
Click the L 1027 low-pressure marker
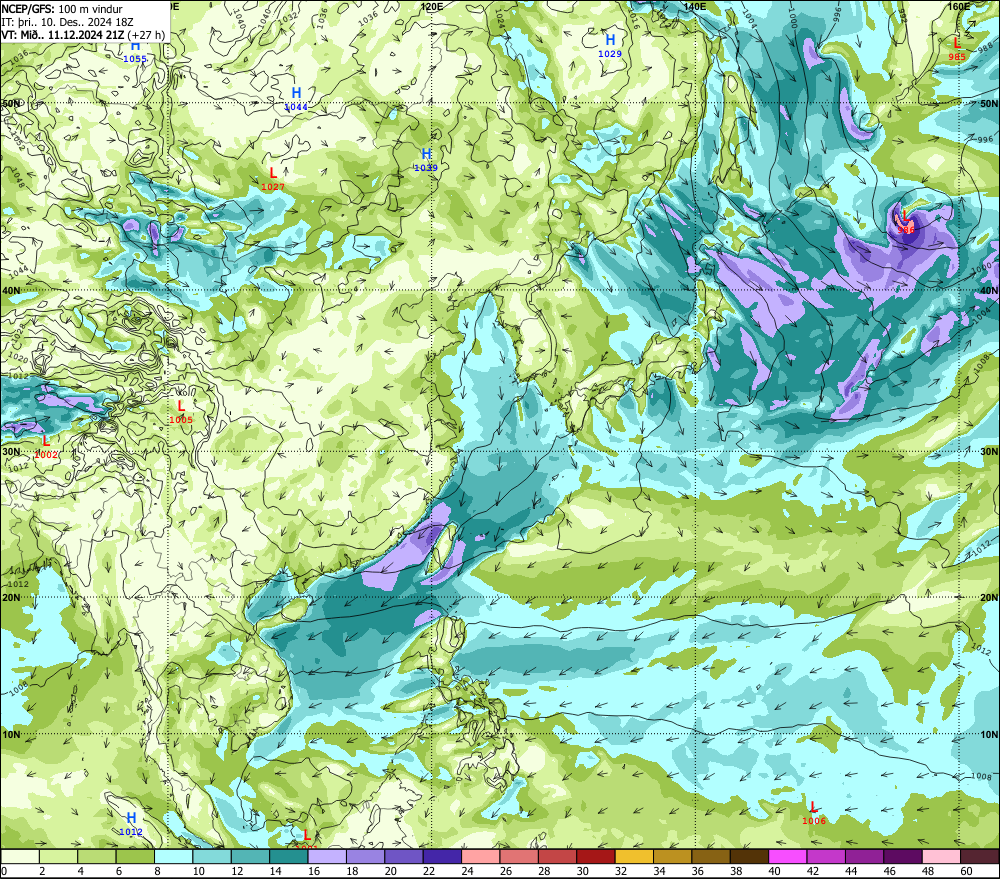(x=273, y=179)
